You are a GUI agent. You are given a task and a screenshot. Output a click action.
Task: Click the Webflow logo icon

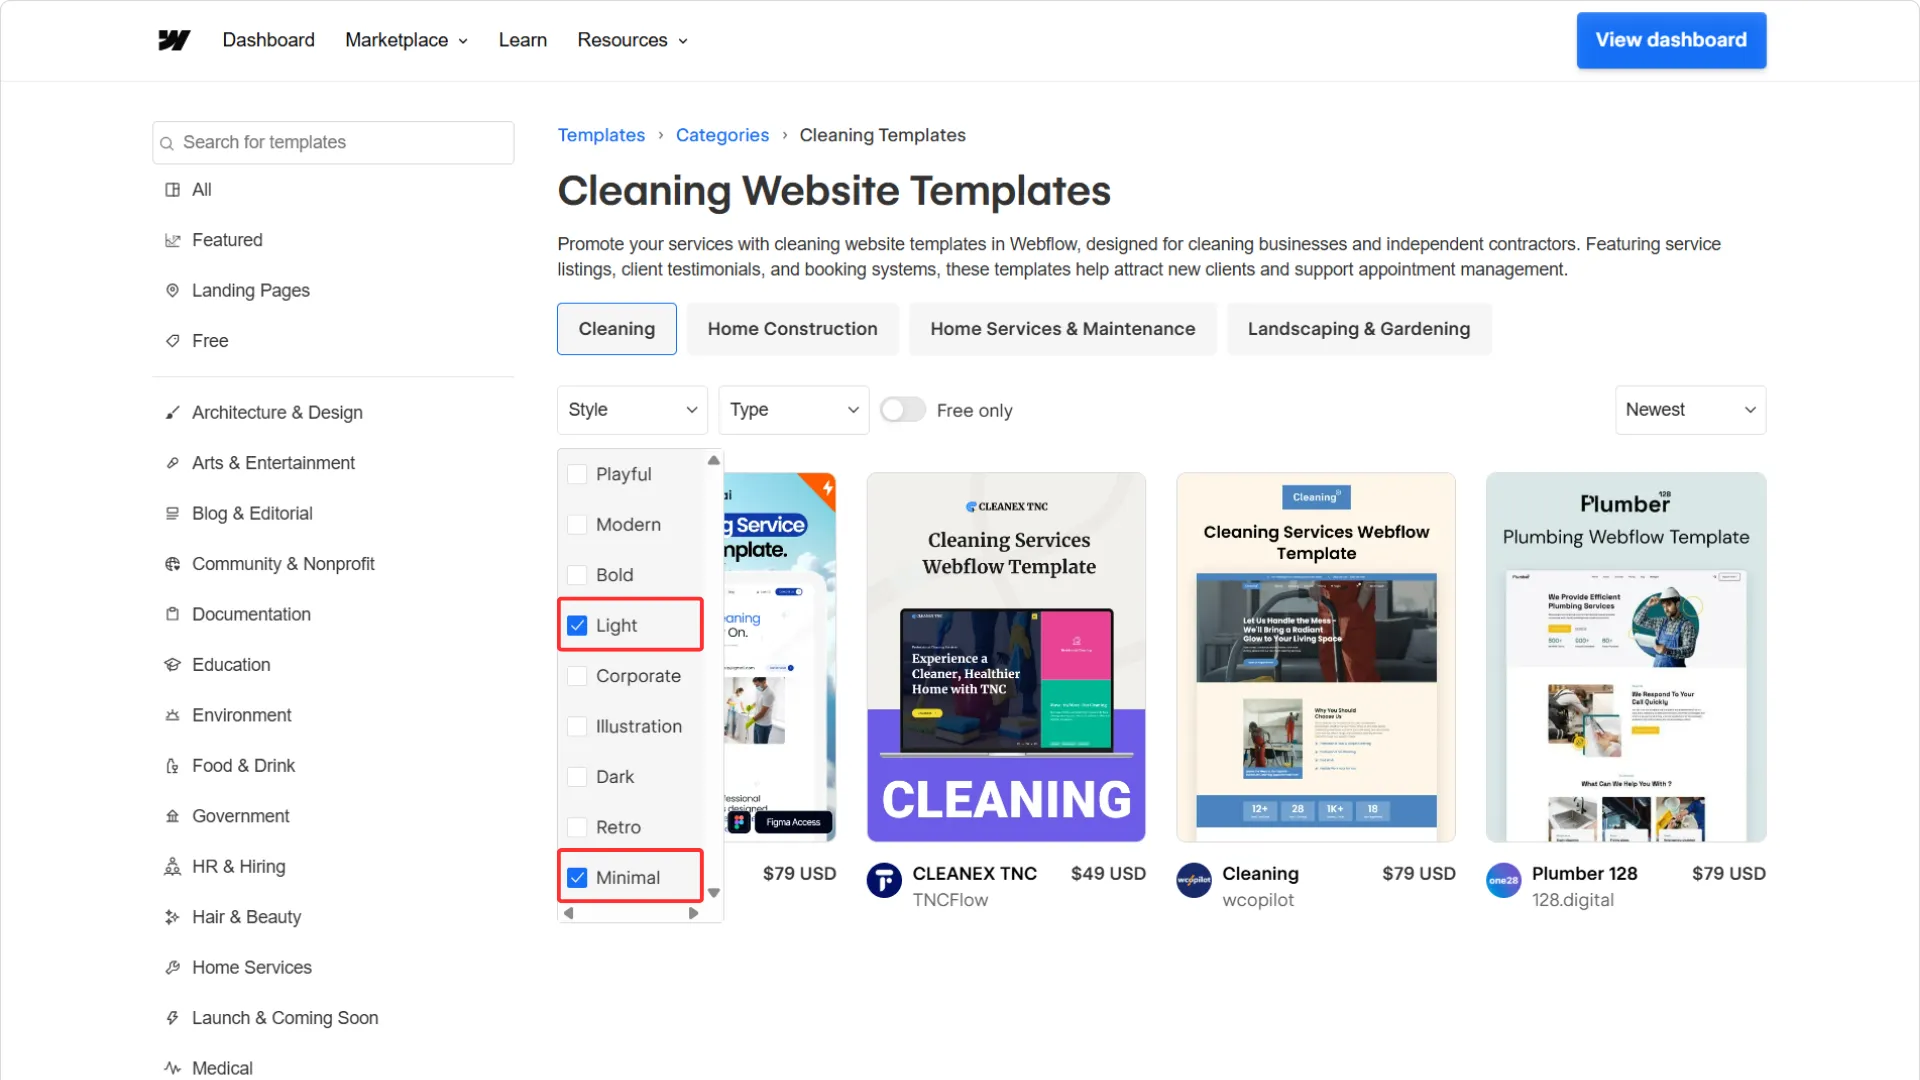(x=174, y=40)
